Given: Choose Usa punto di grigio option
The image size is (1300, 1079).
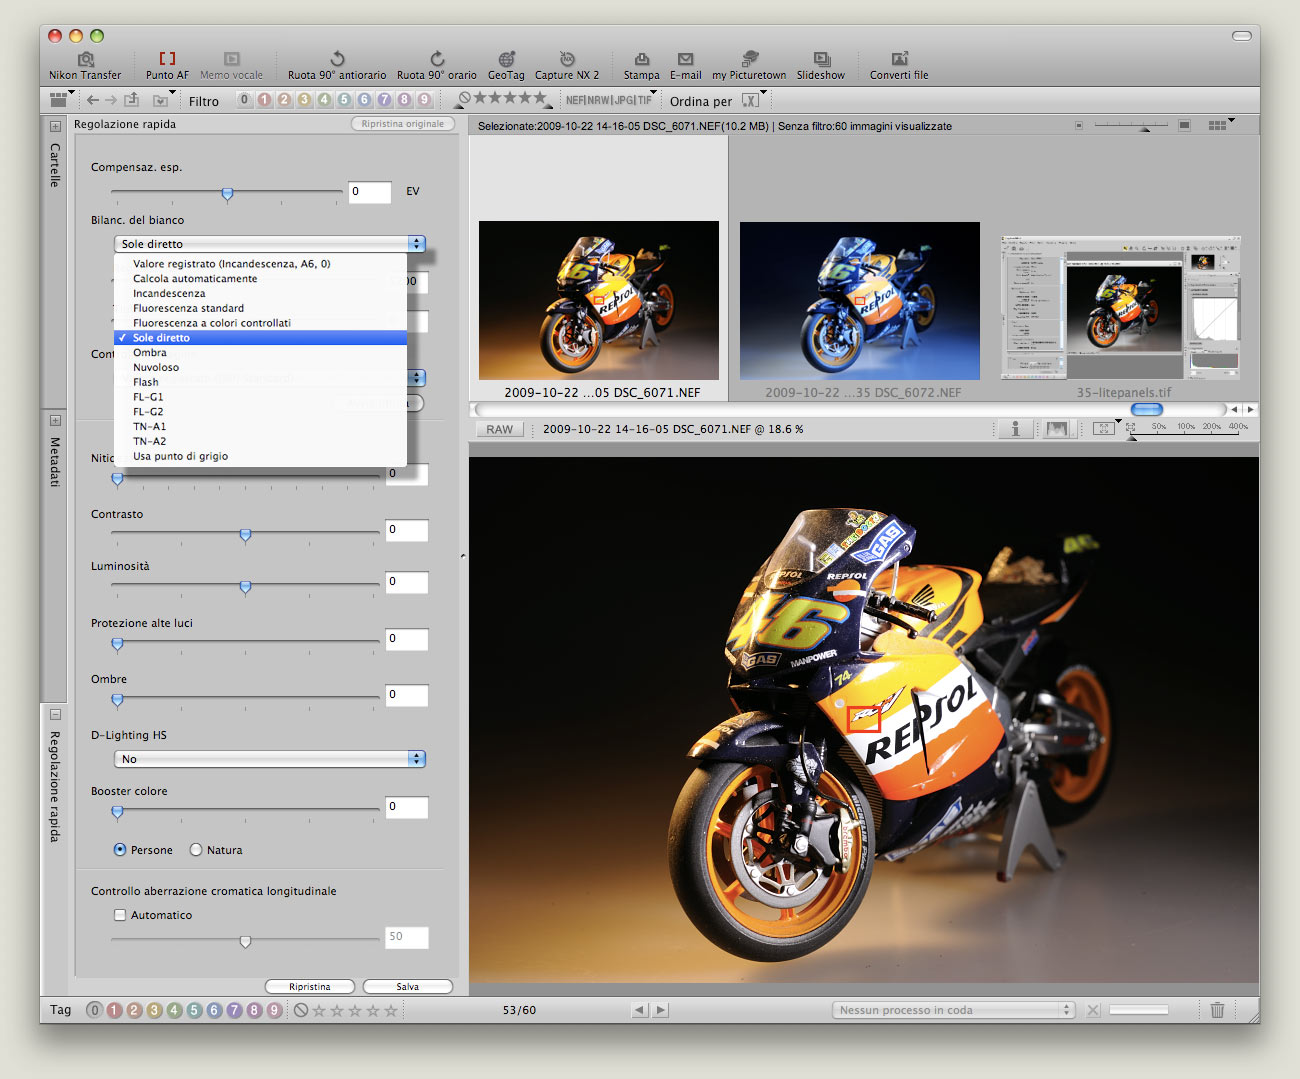Looking at the screenshot, I should (261, 456).
